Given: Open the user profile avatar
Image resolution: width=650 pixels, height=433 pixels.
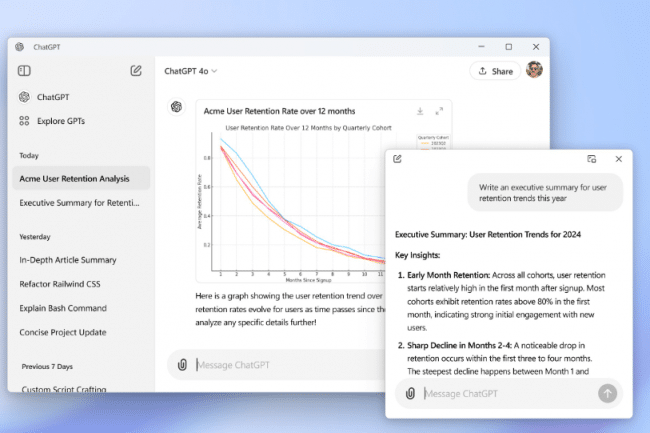Looking at the screenshot, I should [534, 70].
